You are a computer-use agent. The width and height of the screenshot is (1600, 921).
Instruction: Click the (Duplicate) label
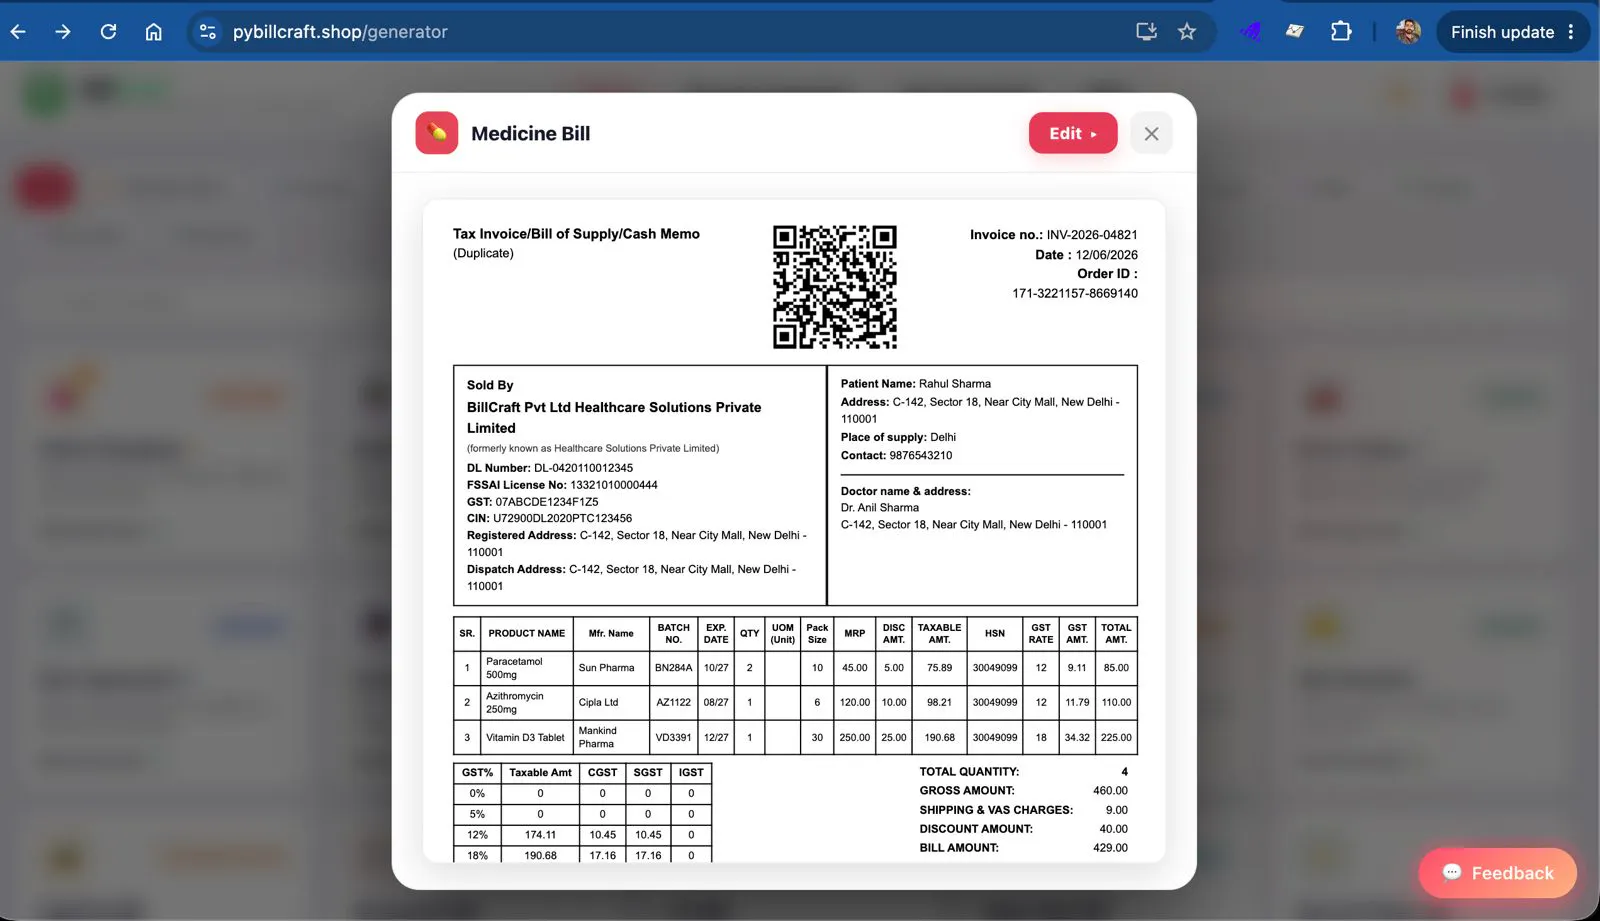pos(483,253)
